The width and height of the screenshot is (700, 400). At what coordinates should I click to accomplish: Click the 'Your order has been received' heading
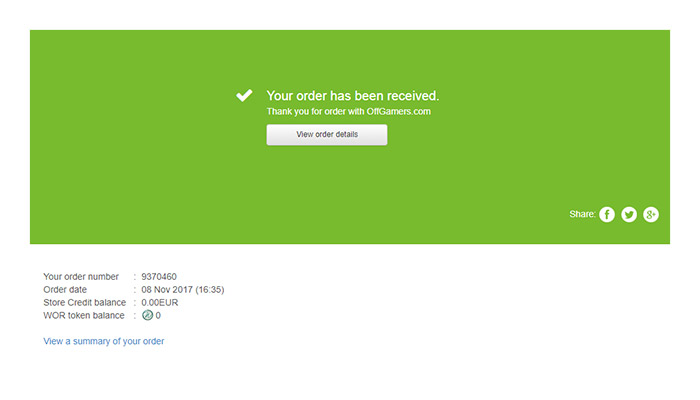point(353,96)
